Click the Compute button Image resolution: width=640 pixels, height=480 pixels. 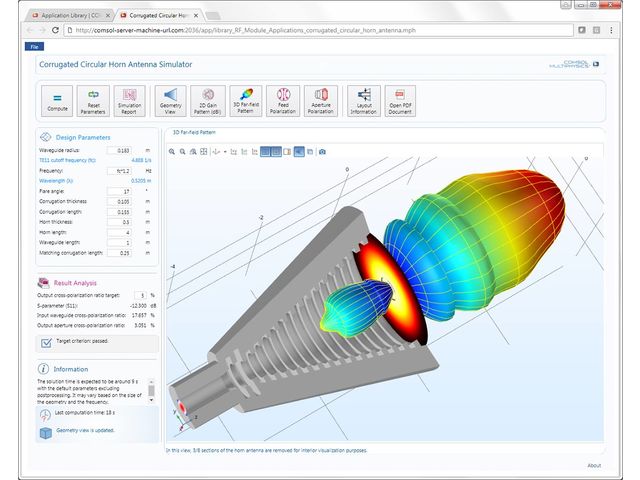58,100
